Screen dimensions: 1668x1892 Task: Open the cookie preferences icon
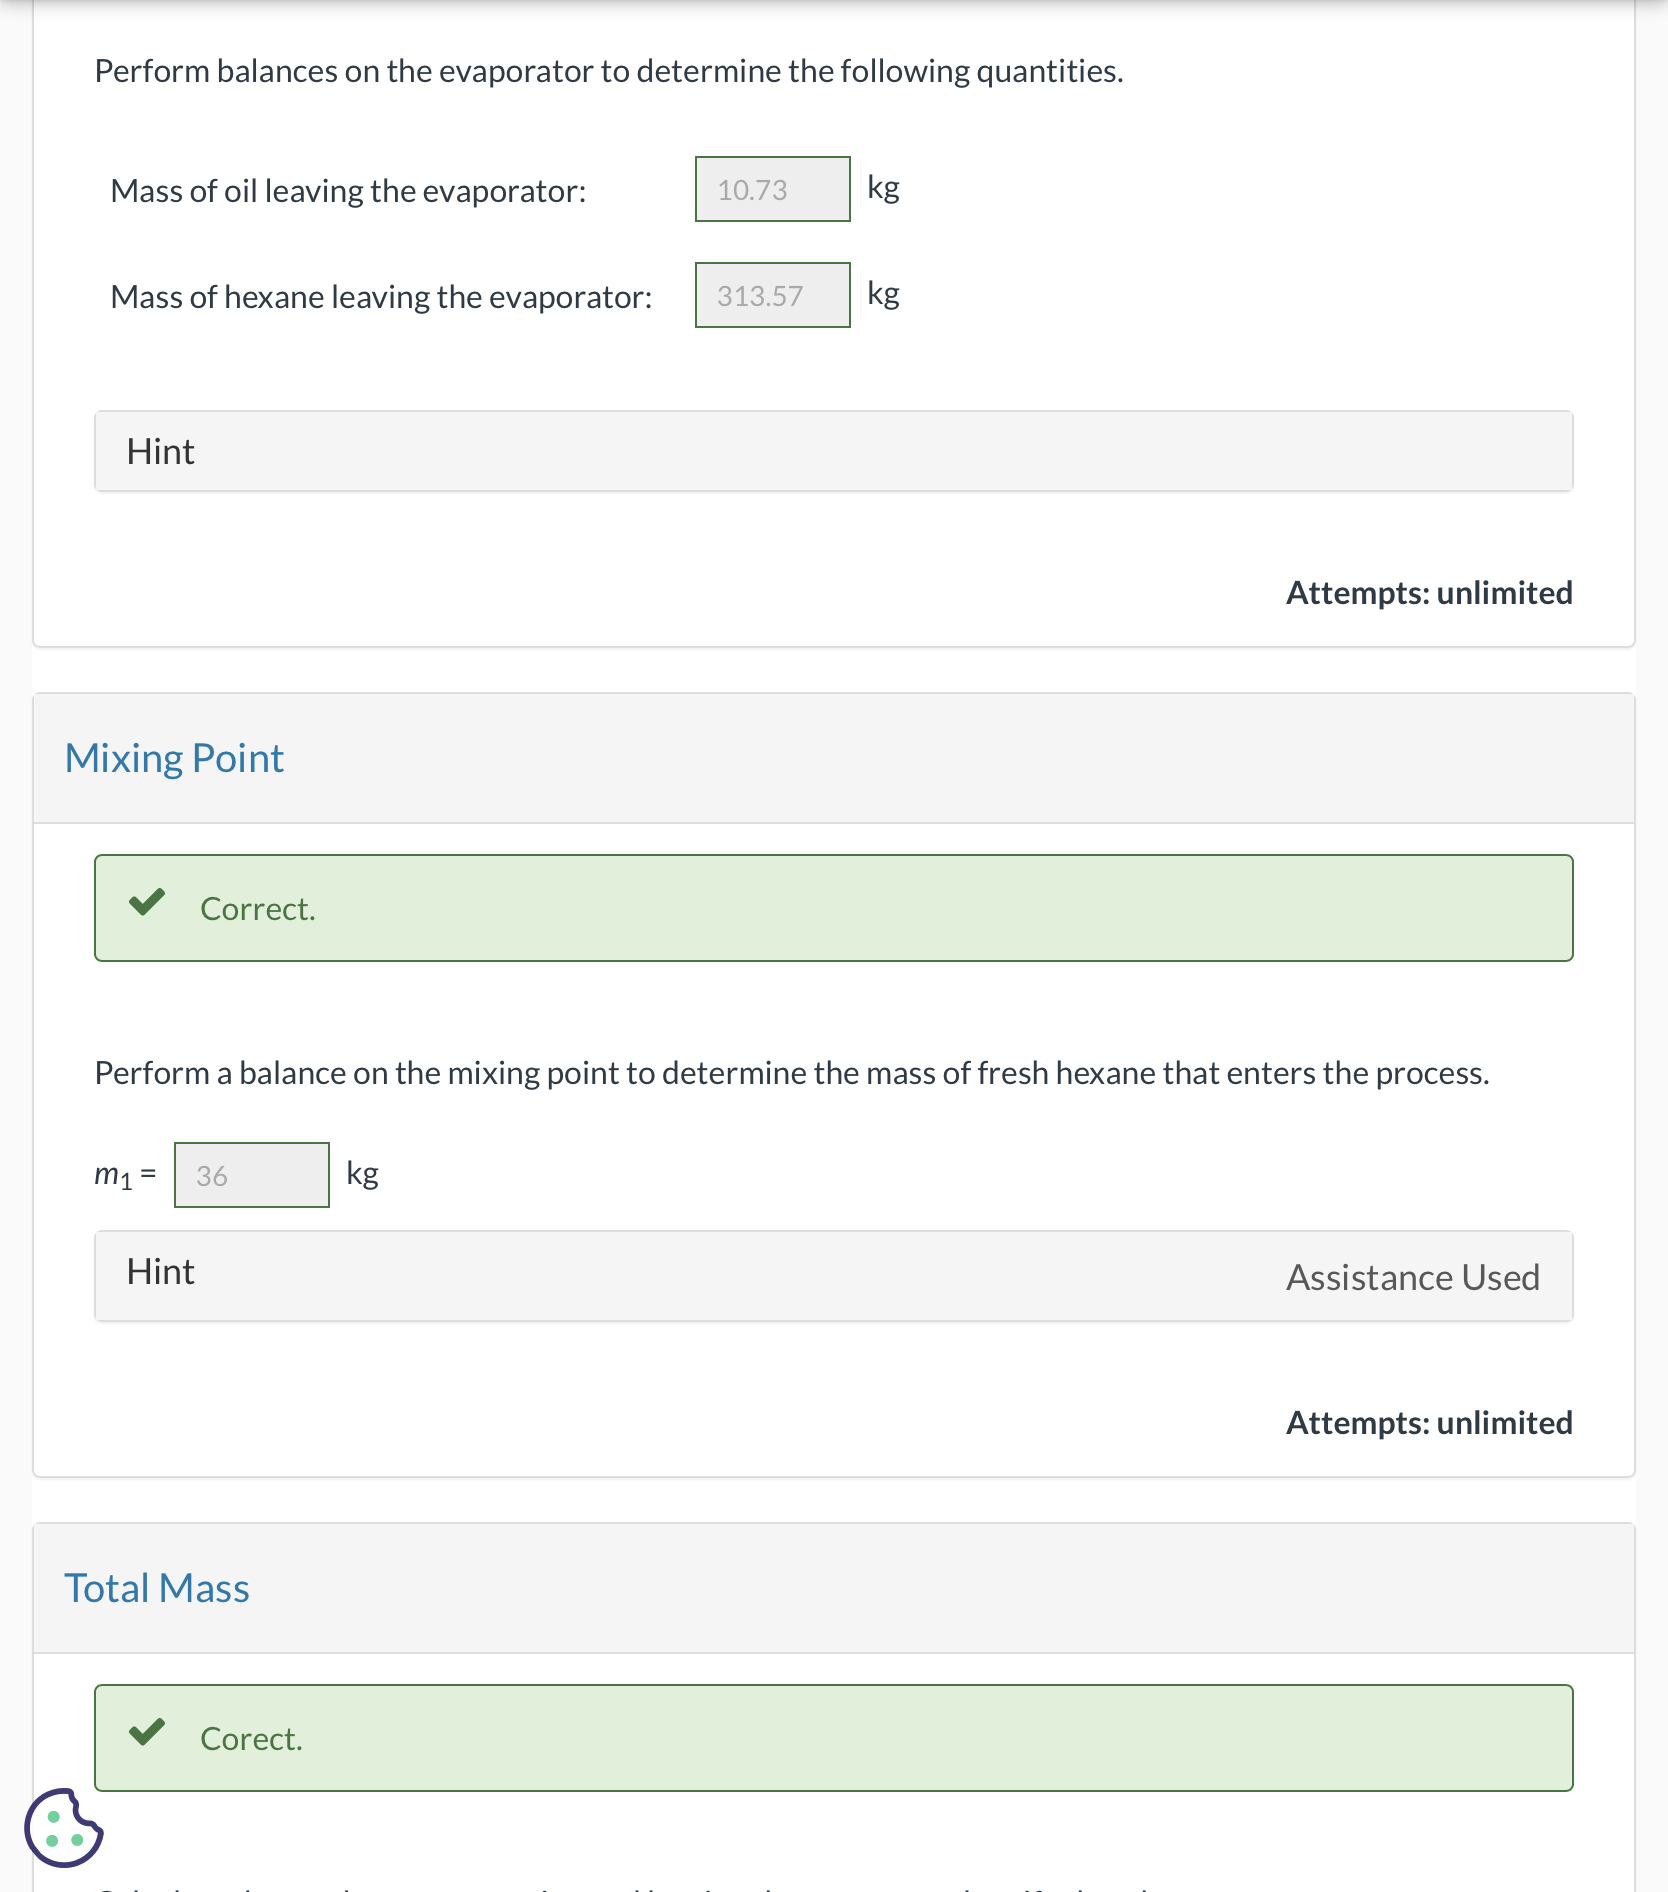click(x=63, y=1827)
